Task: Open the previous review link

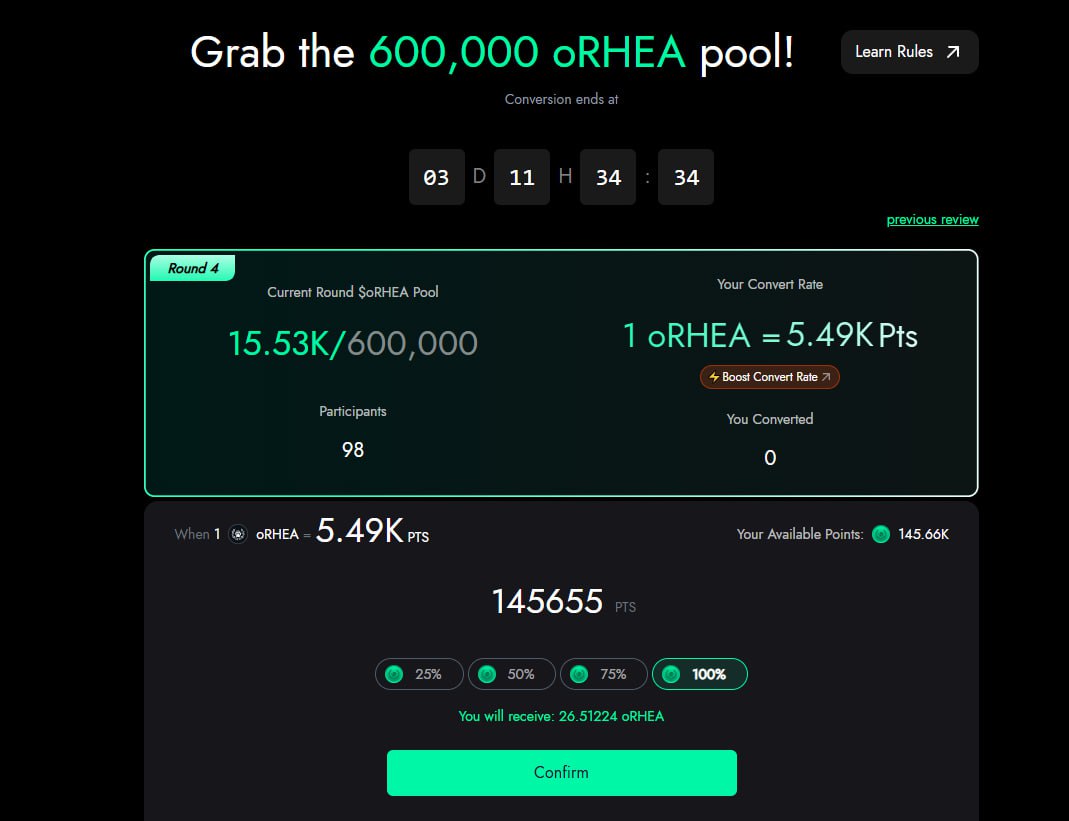Action: coord(932,220)
